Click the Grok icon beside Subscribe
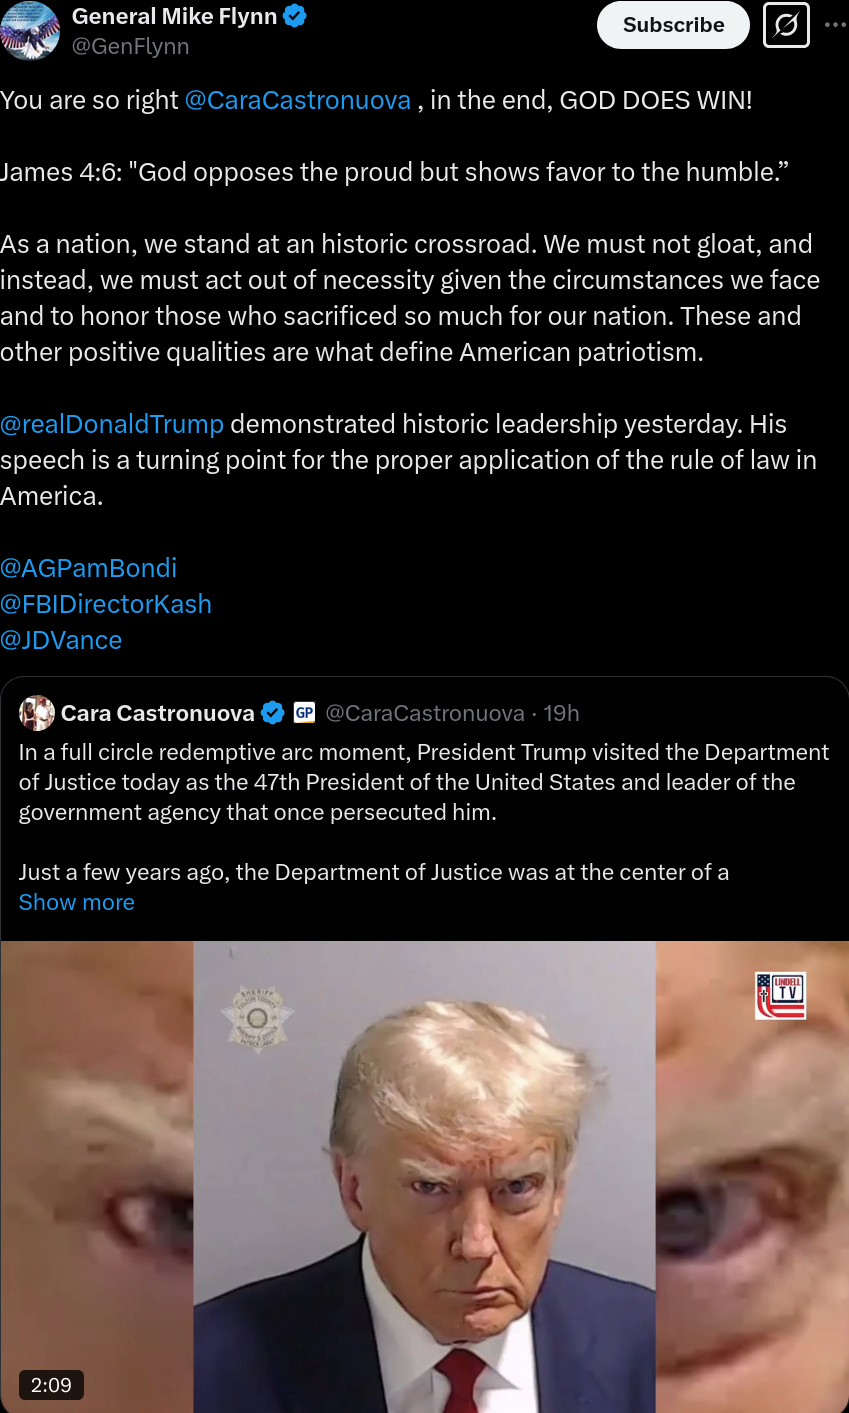849x1413 pixels. tap(786, 26)
